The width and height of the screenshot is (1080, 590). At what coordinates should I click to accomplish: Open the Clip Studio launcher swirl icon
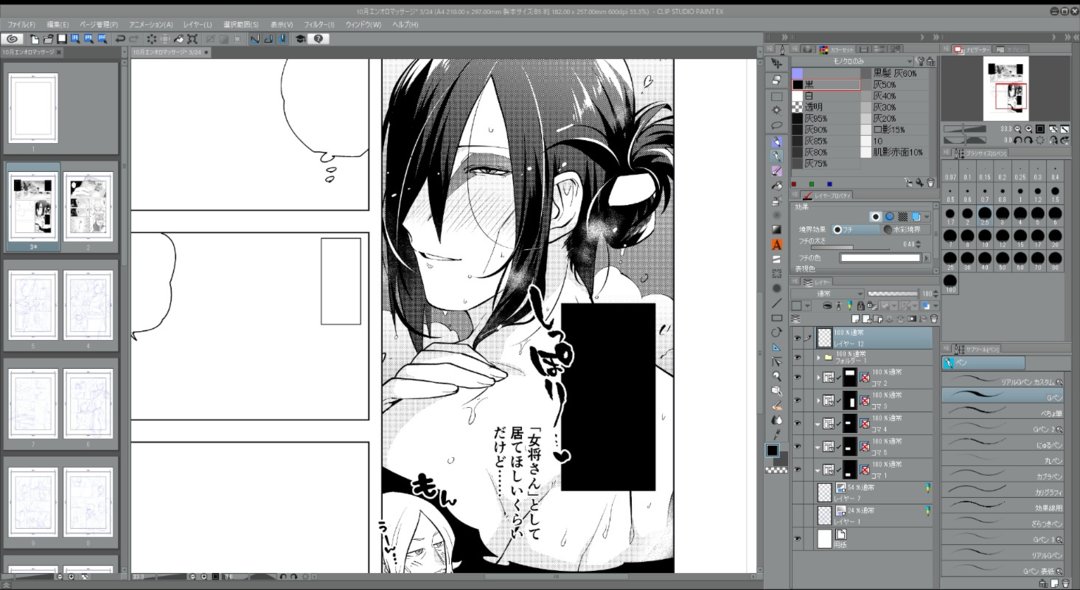tap(12, 39)
